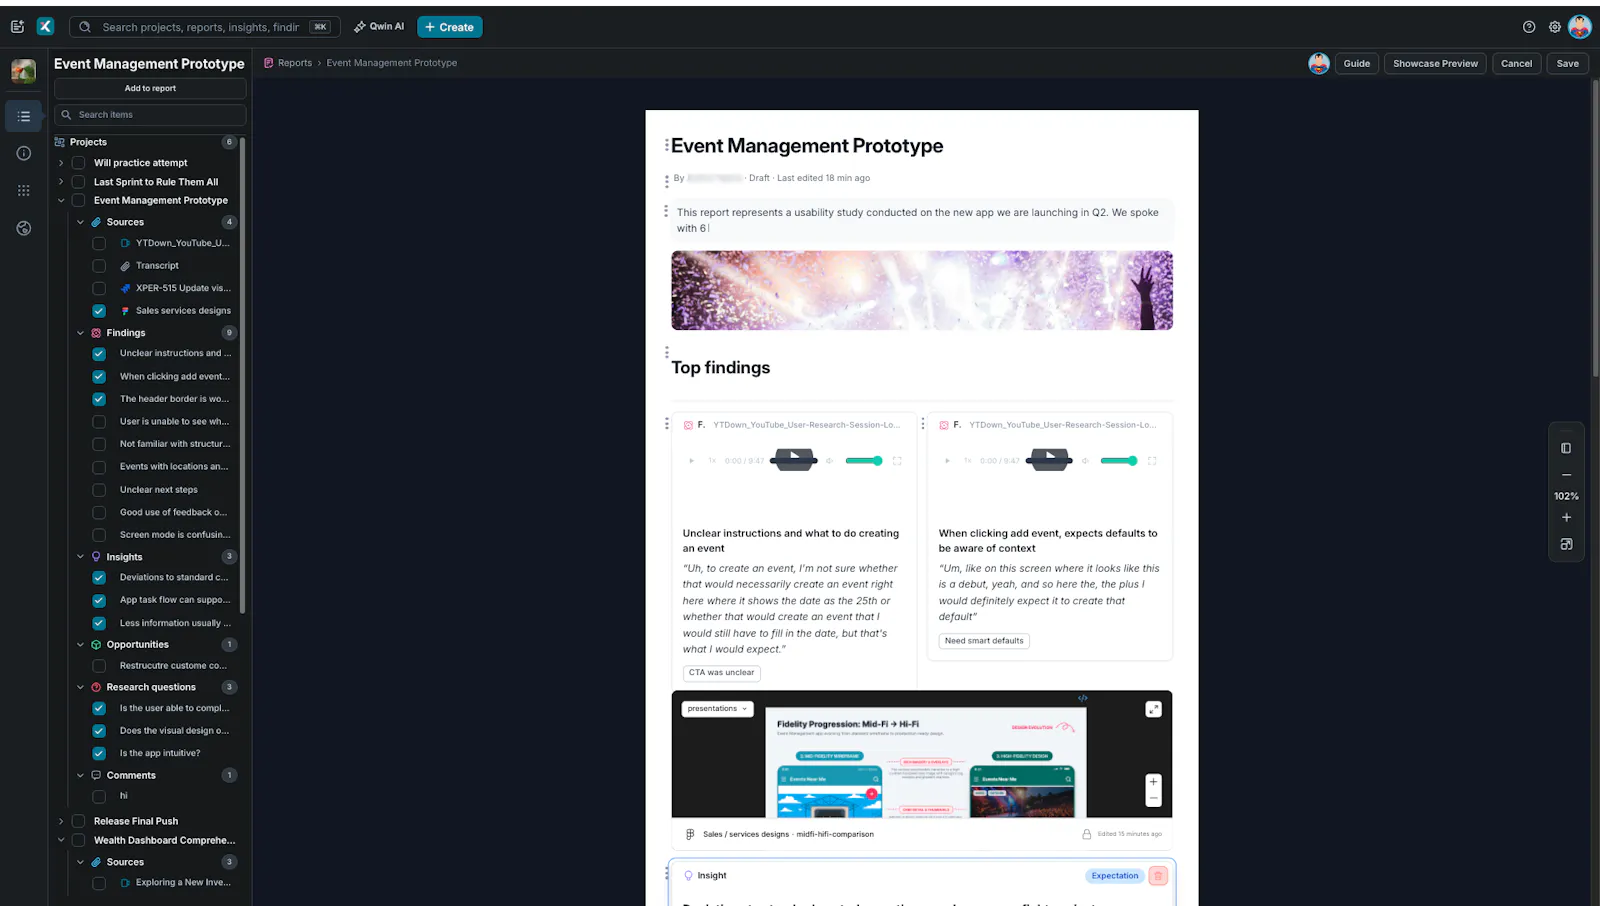Play the Unclear instructions finding video

click(795, 460)
